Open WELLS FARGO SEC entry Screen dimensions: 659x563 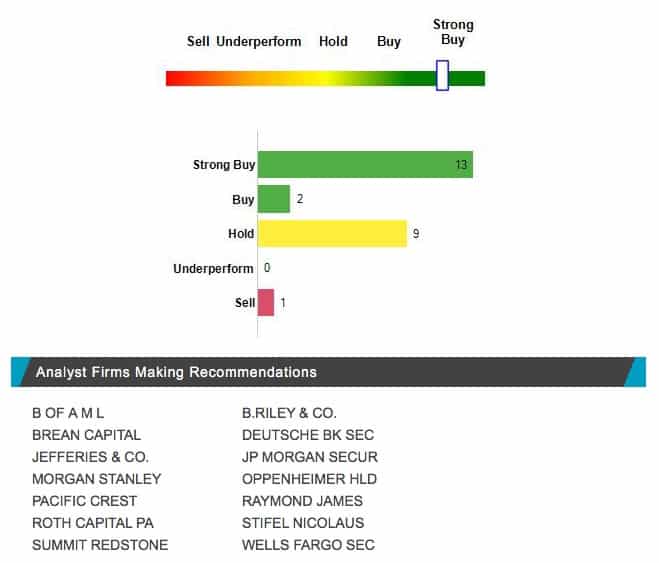tap(308, 545)
